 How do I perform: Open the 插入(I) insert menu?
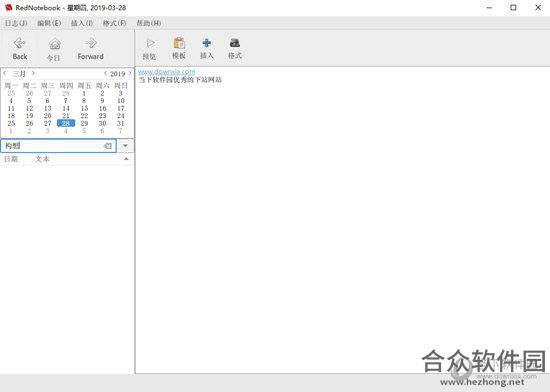(82, 23)
